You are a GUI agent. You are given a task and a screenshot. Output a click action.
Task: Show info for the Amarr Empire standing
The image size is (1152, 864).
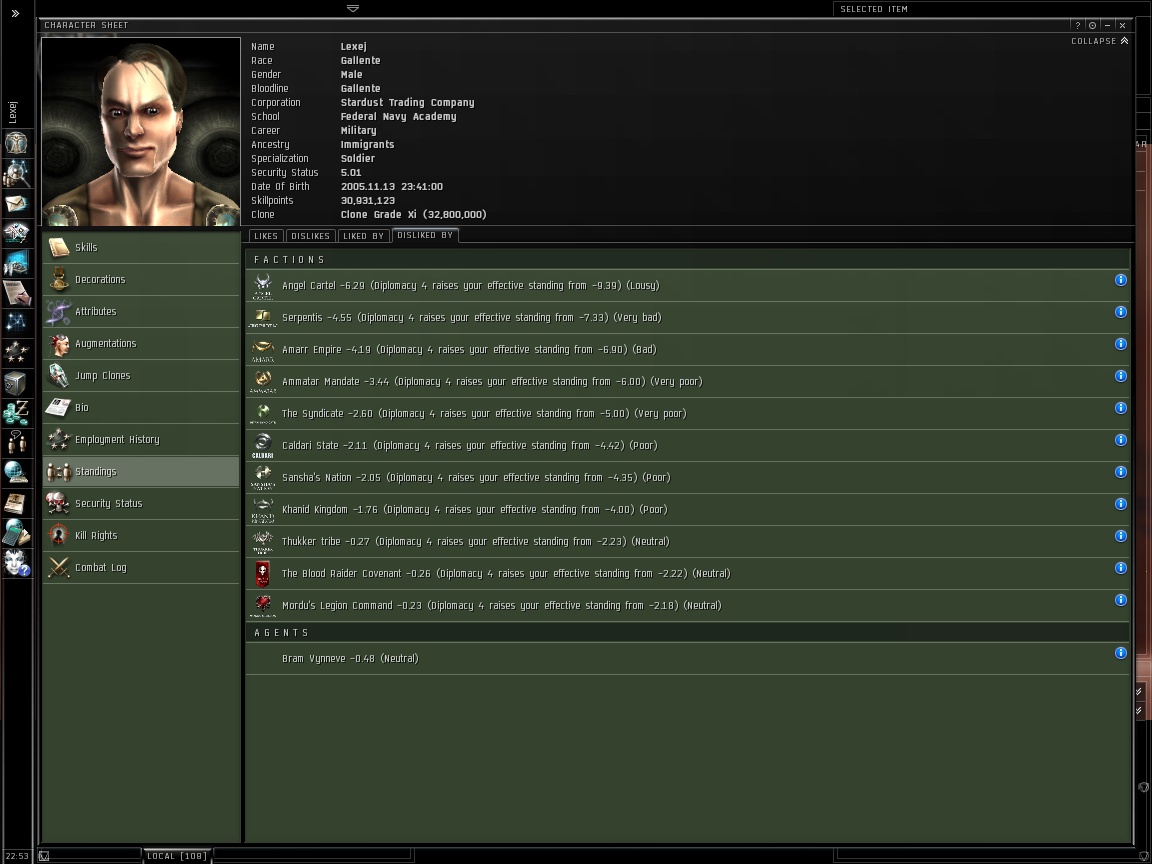click(1120, 344)
